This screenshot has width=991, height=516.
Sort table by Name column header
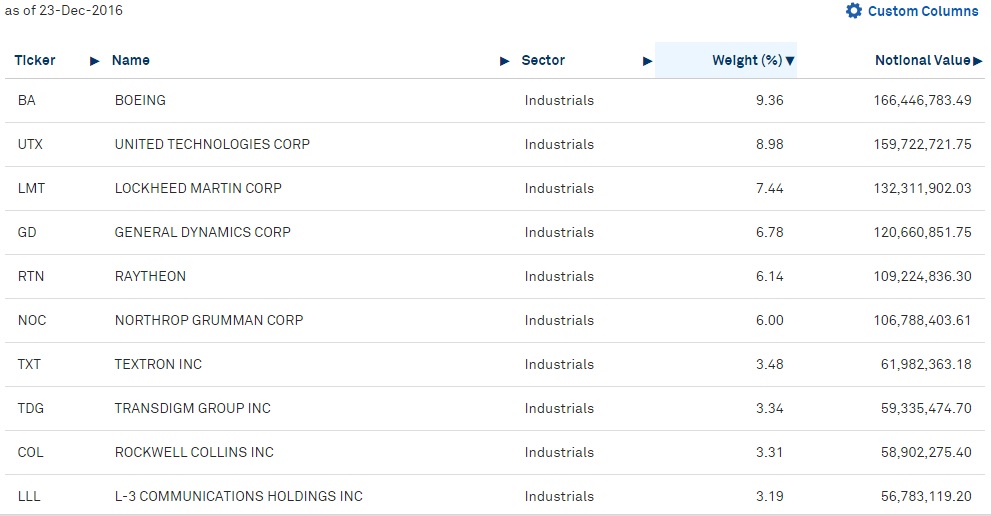coord(131,60)
